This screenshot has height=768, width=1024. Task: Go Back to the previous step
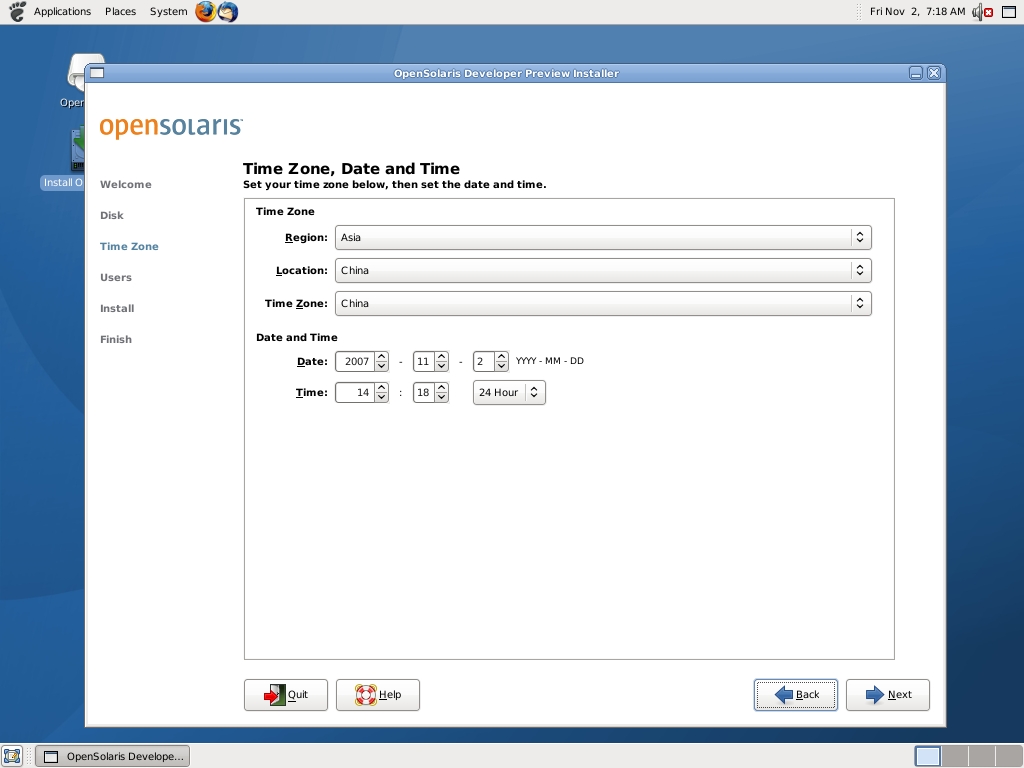click(x=796, y=695)
